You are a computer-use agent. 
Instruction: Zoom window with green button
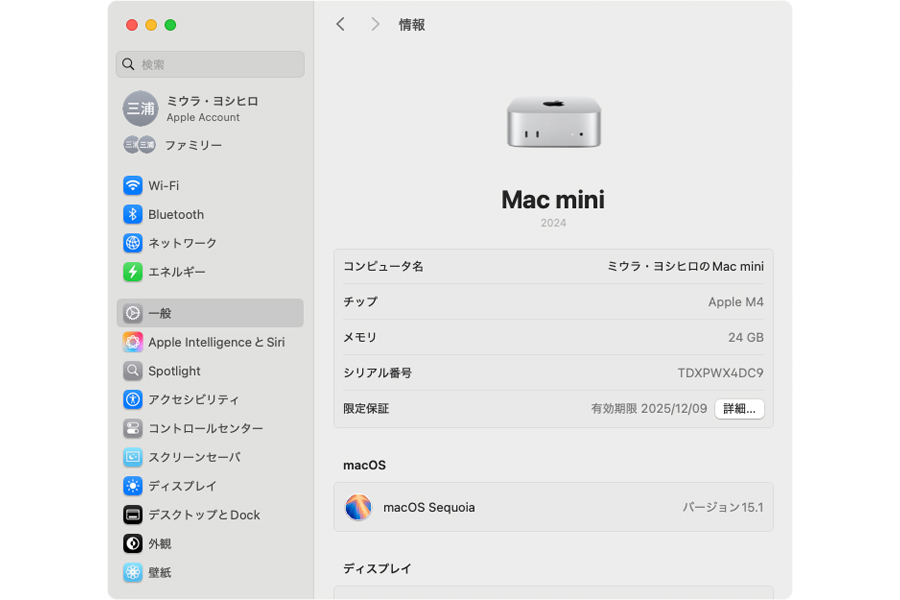point(170,25)
